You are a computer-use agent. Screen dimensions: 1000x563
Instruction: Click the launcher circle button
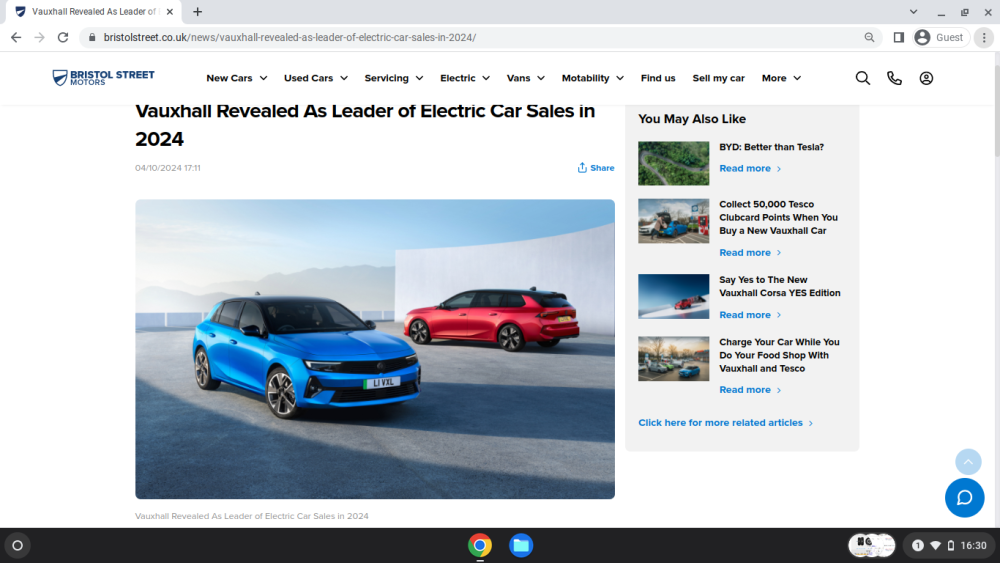tap(18, 545)
